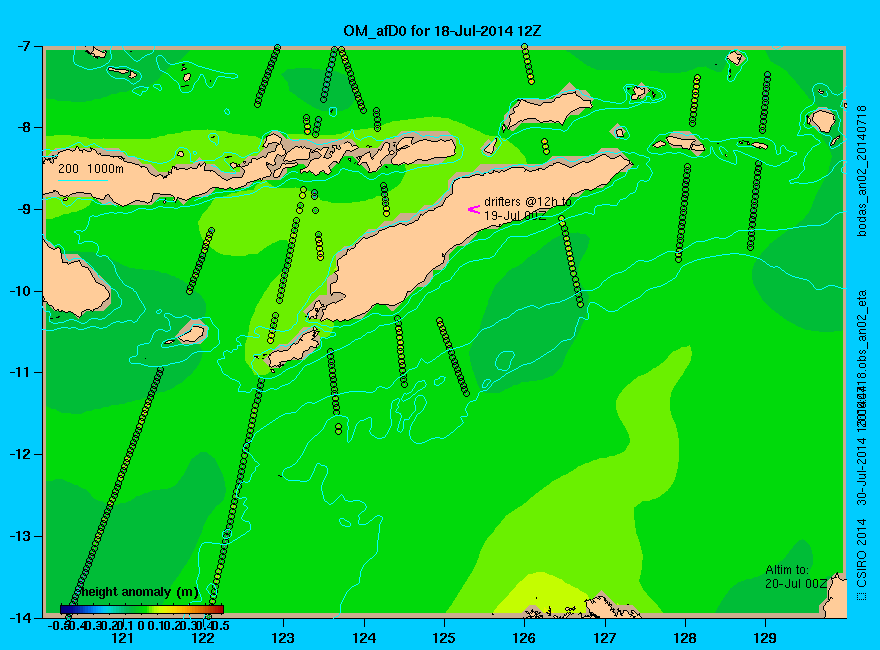Click the longitude tick label "127"
Viewport: 880px width, 650px height.
point(604,638)
